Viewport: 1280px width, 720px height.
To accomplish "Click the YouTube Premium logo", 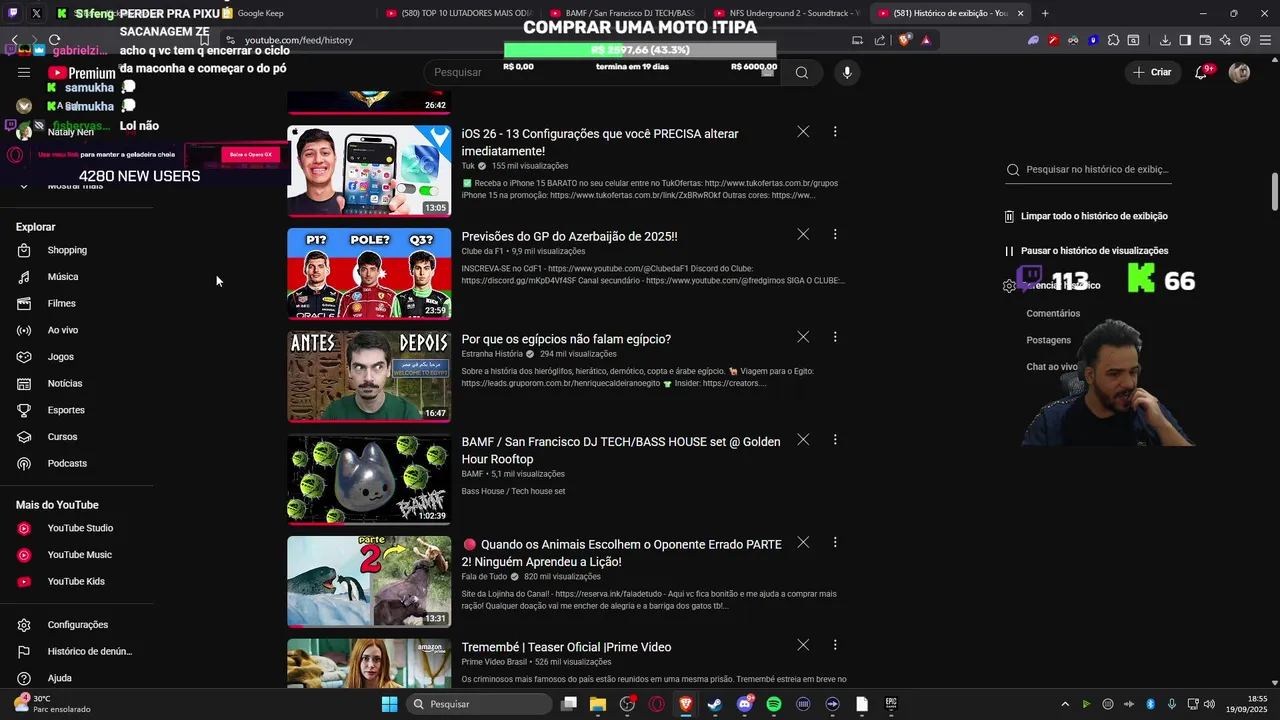I will (82, 73).
